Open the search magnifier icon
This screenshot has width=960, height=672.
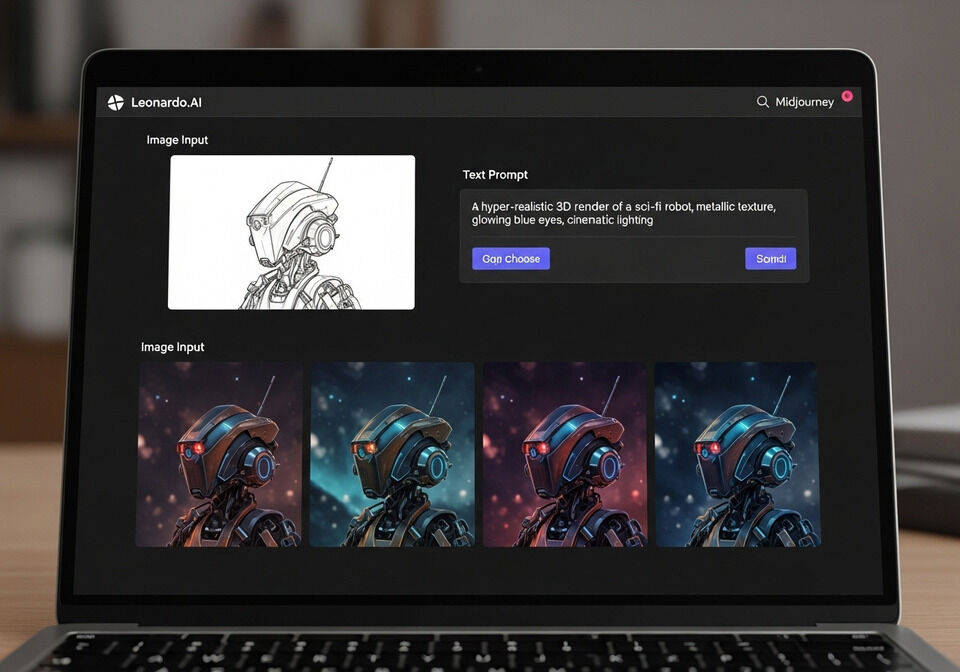tap(763, 101)
